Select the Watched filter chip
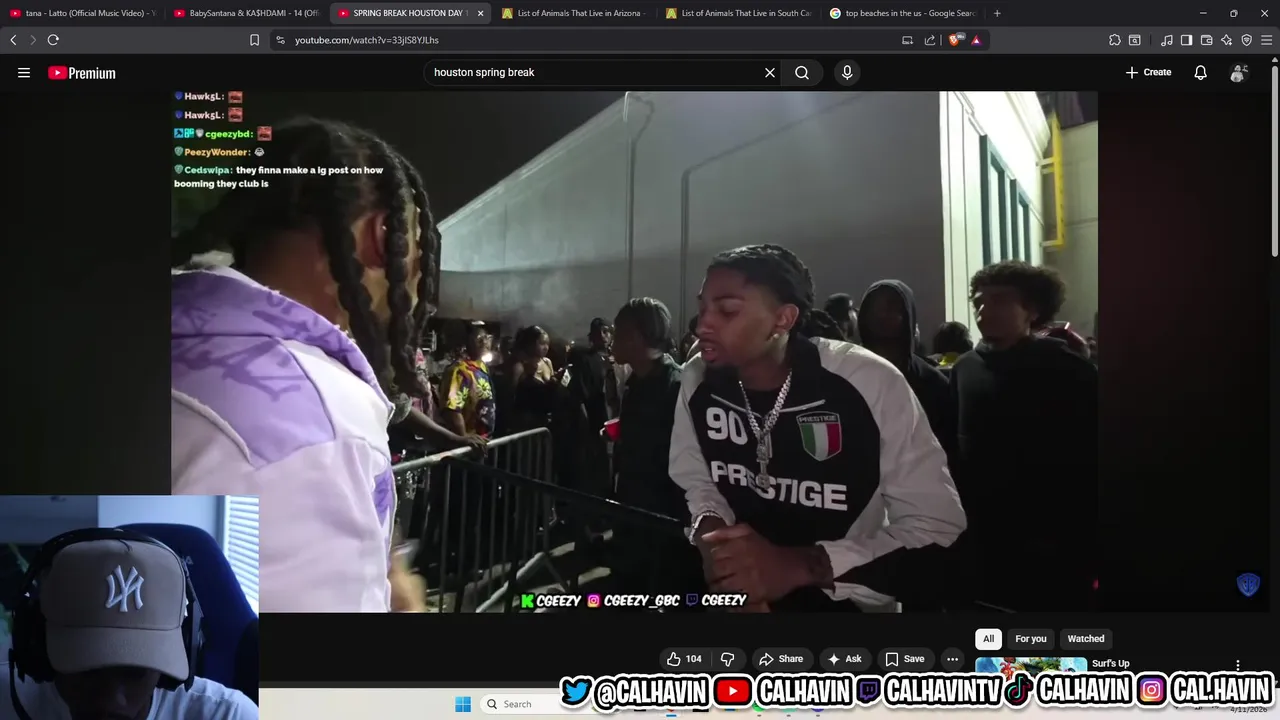Screen dimensions: 1280x720 coord(1086,639)
